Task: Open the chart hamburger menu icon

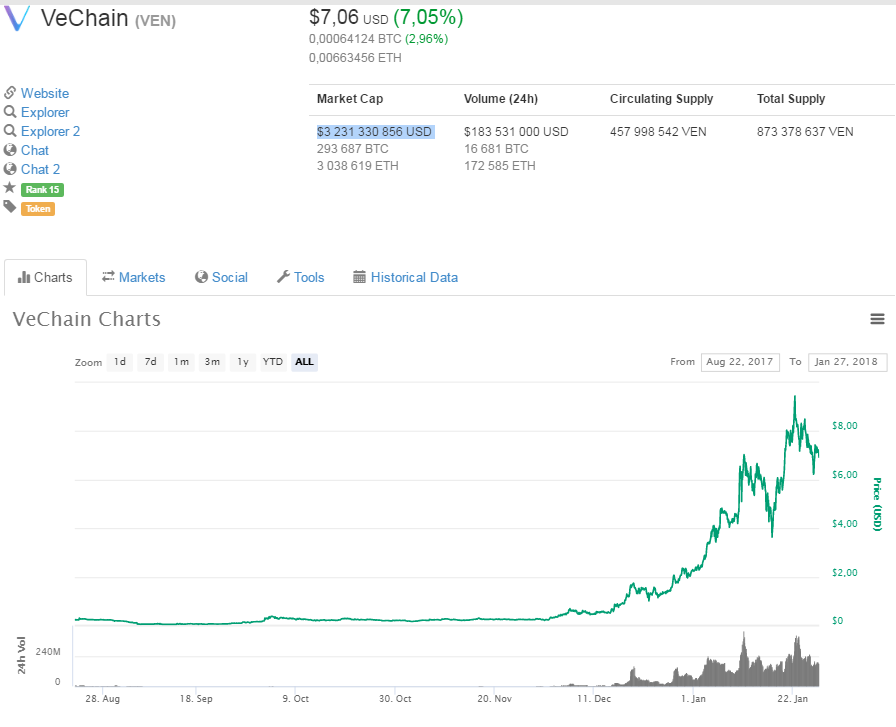Action: (x=877, y=319)
